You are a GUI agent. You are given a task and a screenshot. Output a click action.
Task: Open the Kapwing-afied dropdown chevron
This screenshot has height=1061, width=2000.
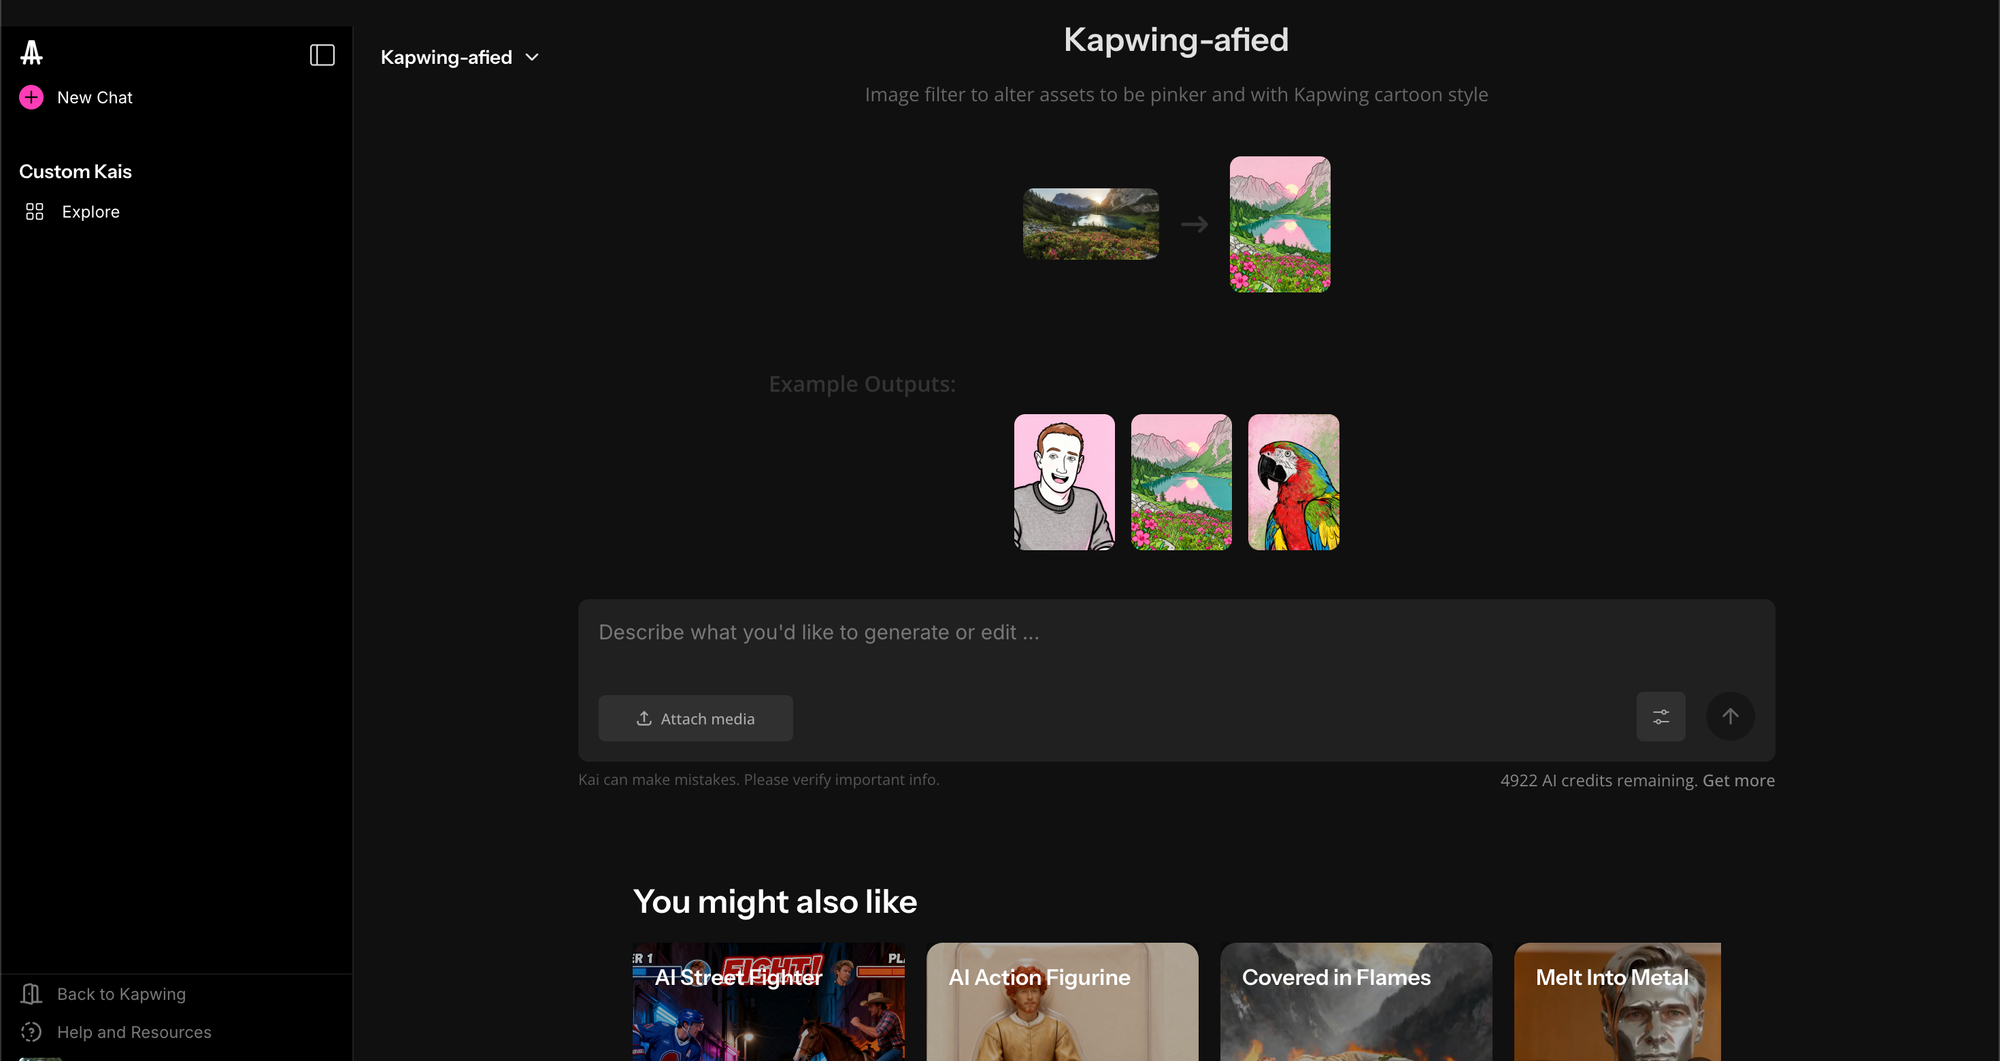point(532,57)
